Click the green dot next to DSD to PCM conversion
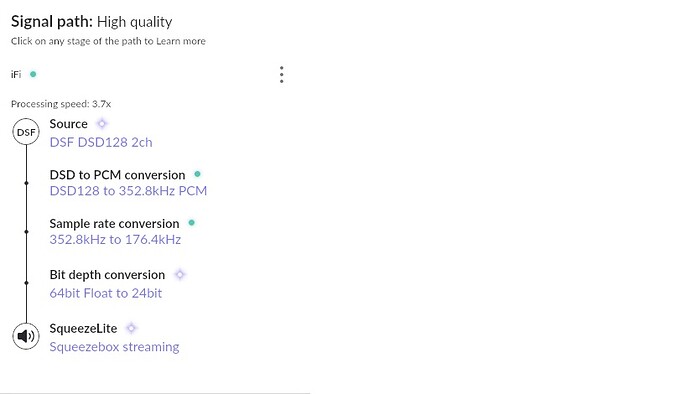The image size is (690, 394). click(198, 174)
